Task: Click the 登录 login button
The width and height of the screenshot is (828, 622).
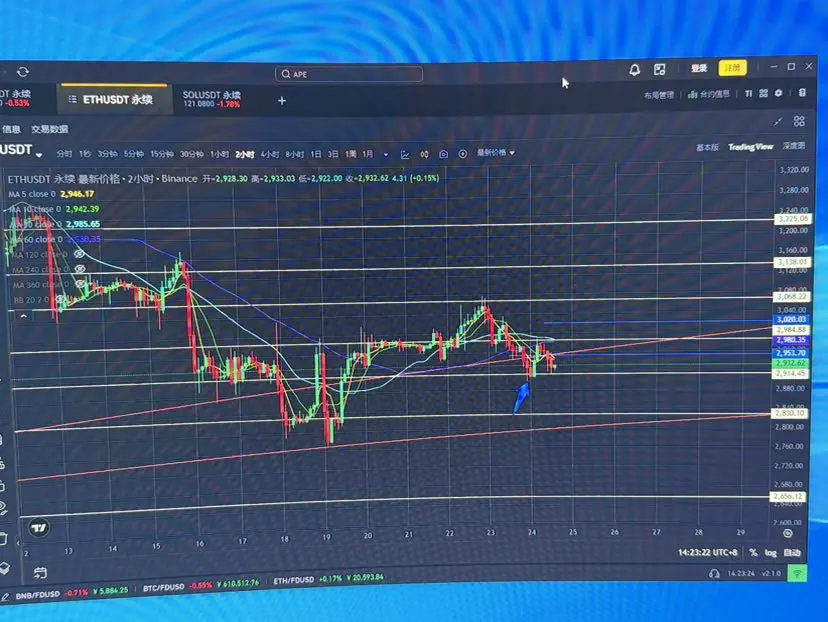Action: pyautogui.click(x=699, y=68)
